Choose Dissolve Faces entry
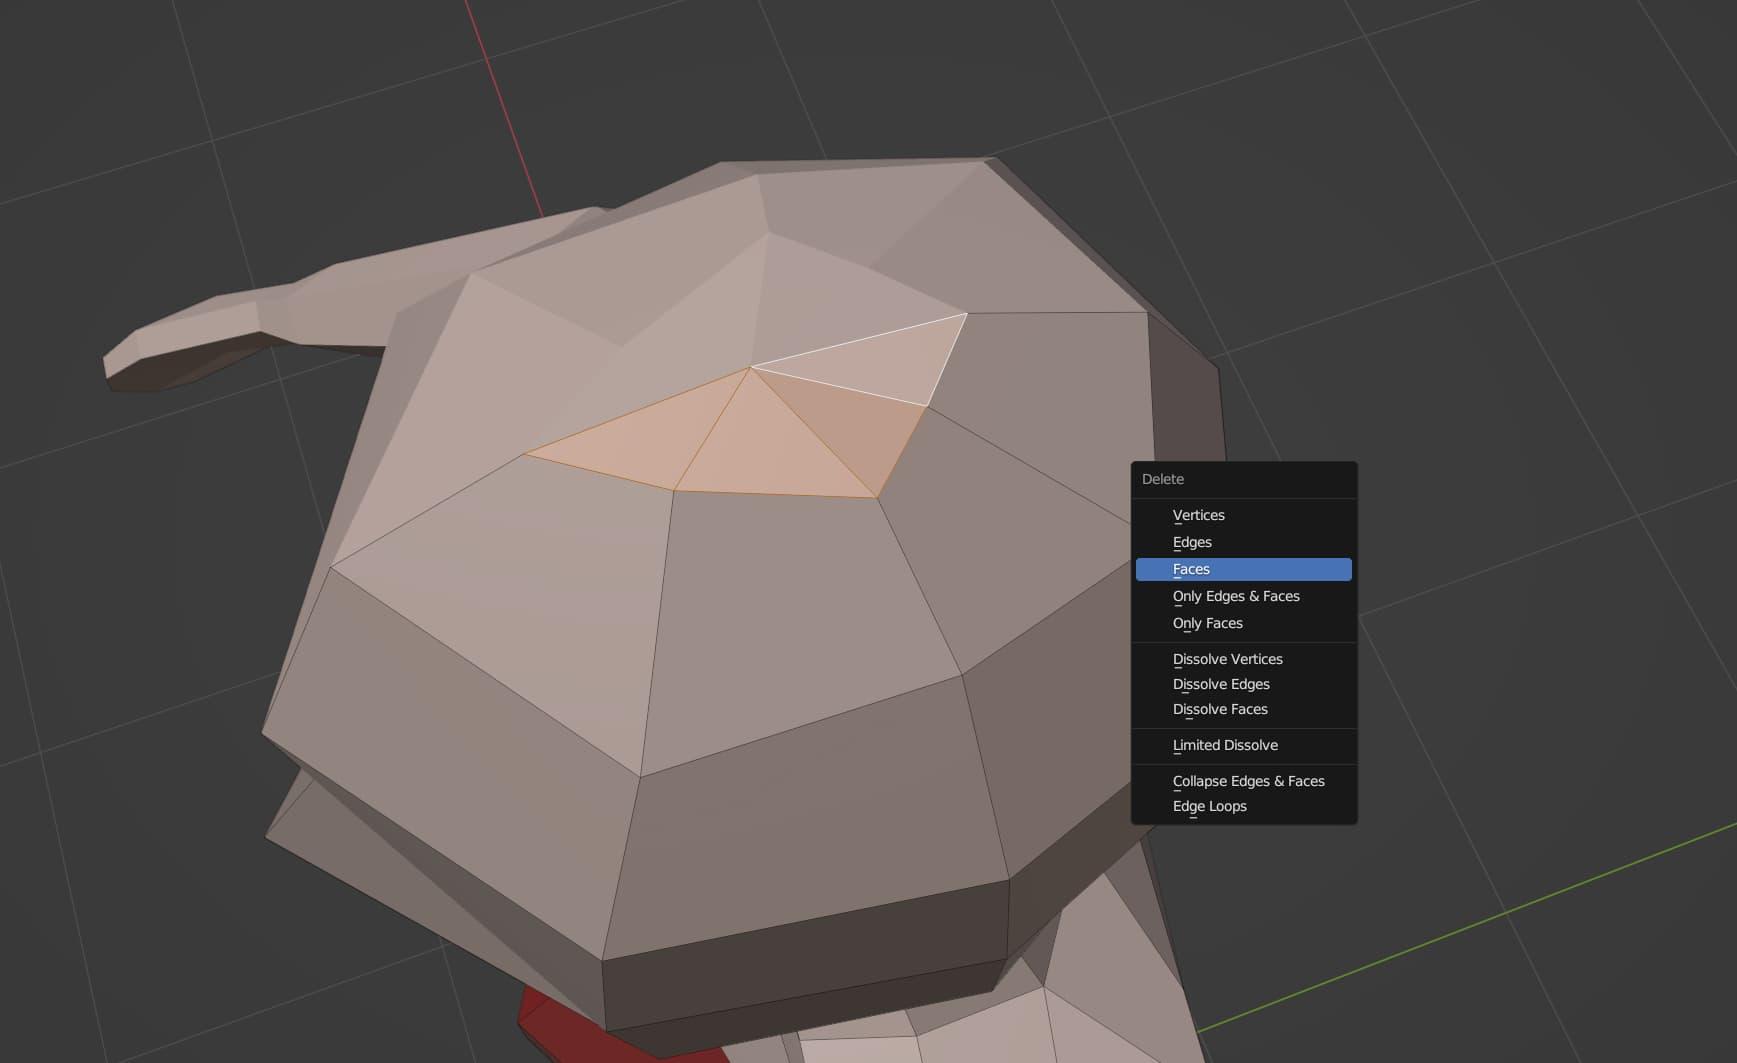 pyautogui.click(x=1243, y=709)
